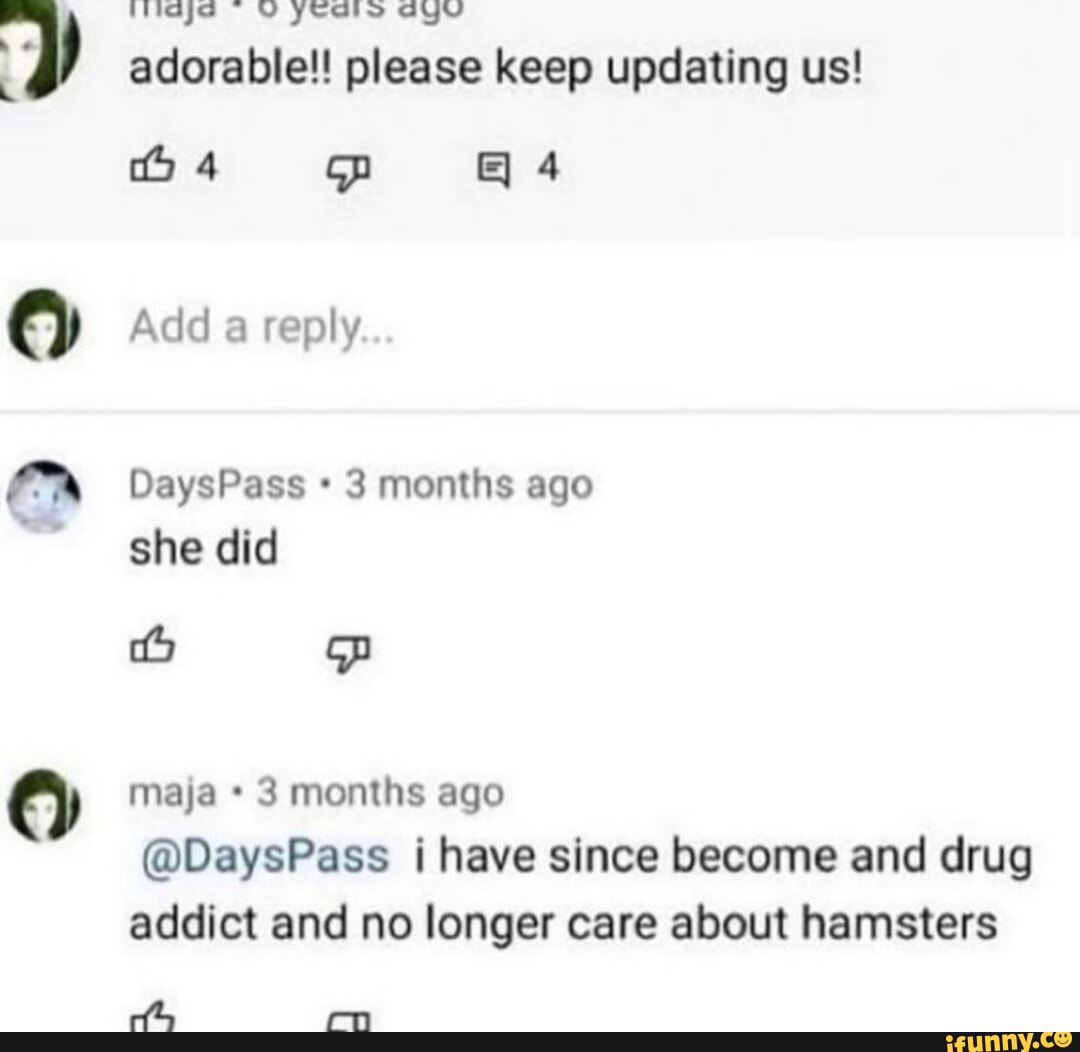Open the DaysPass channel name link
Viewport: 1080px width, 1052px height.
click(x=217, y=484)
